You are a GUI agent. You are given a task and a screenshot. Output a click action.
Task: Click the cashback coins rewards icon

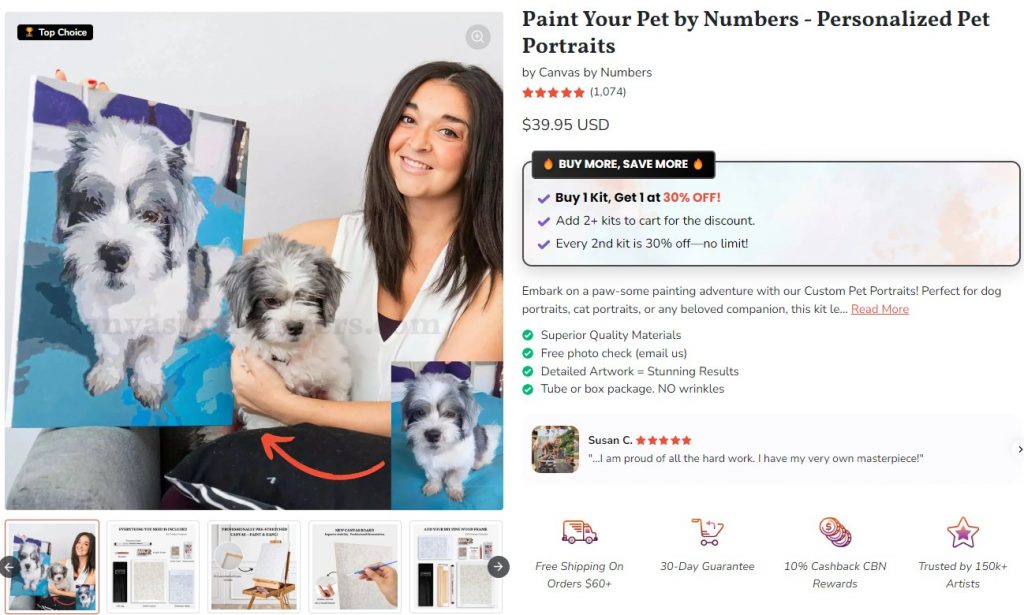tap(835, 531)
